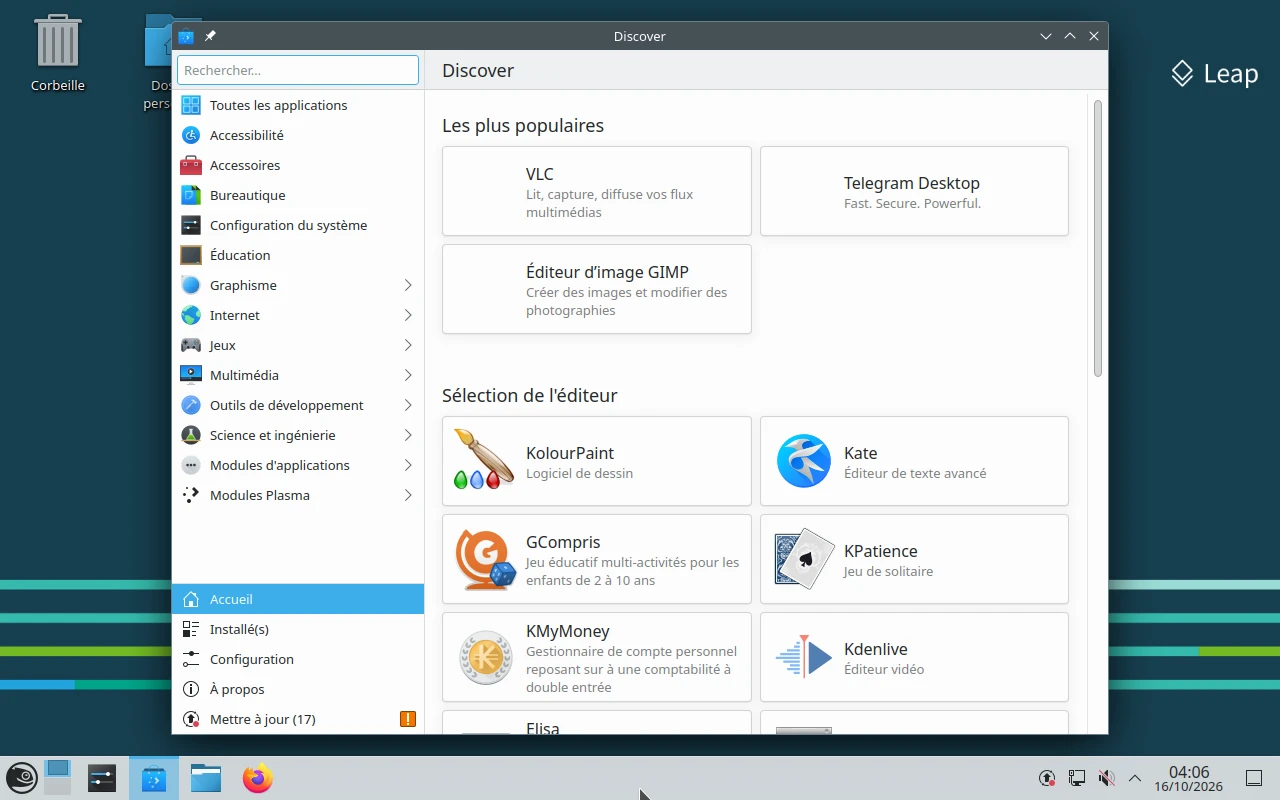Select the Science et ingénierie category
Image resolution: width=1280 pixels, height=800 pixels.
click(x=298, y=435)
